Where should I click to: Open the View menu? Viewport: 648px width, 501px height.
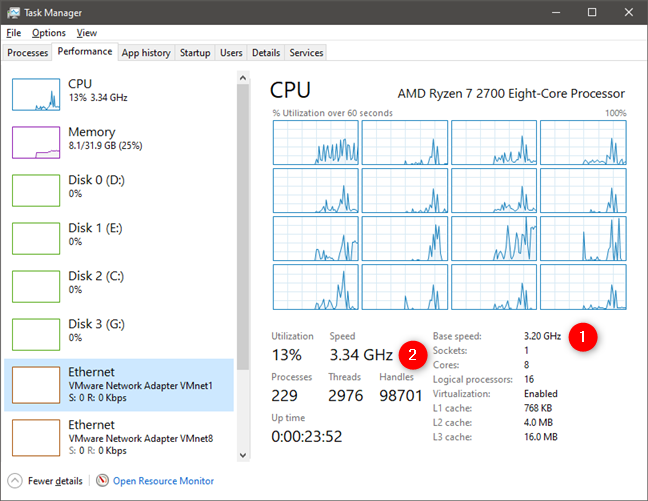[x=86, y=33]
